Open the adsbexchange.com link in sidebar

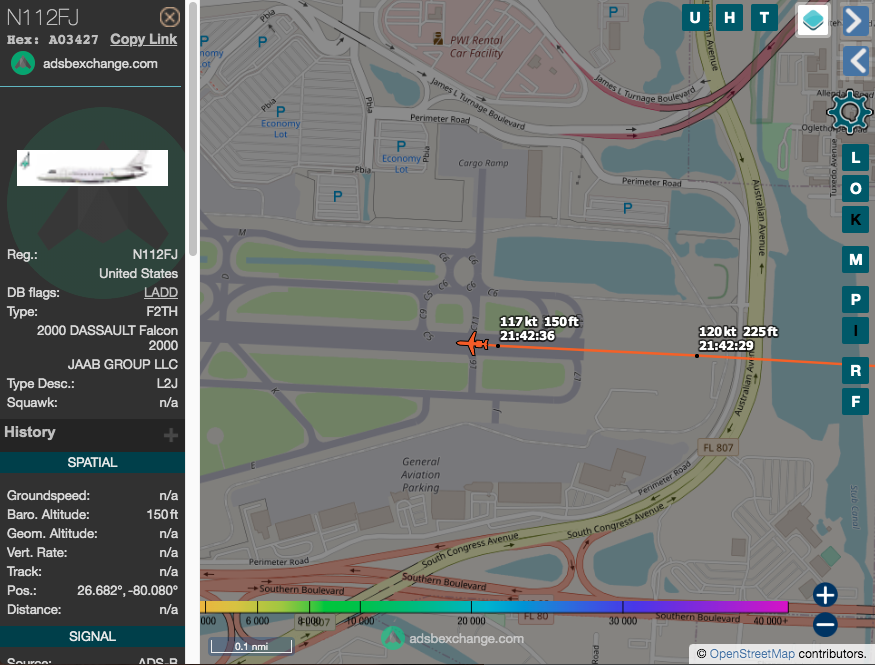pos(100,64)
